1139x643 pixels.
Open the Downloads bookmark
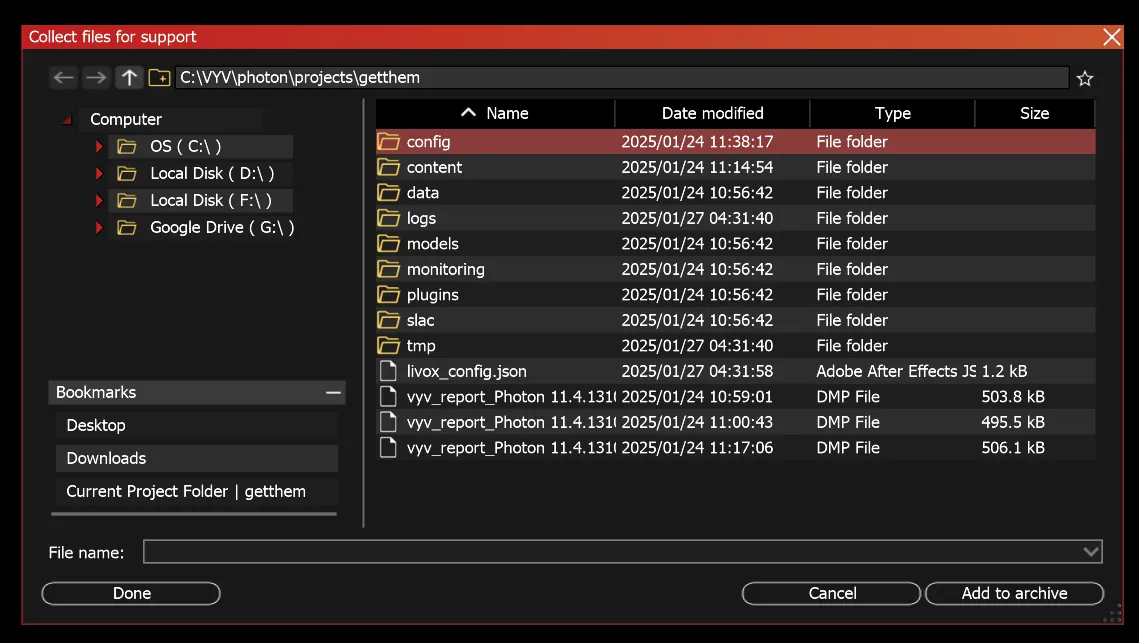[197, 458]
